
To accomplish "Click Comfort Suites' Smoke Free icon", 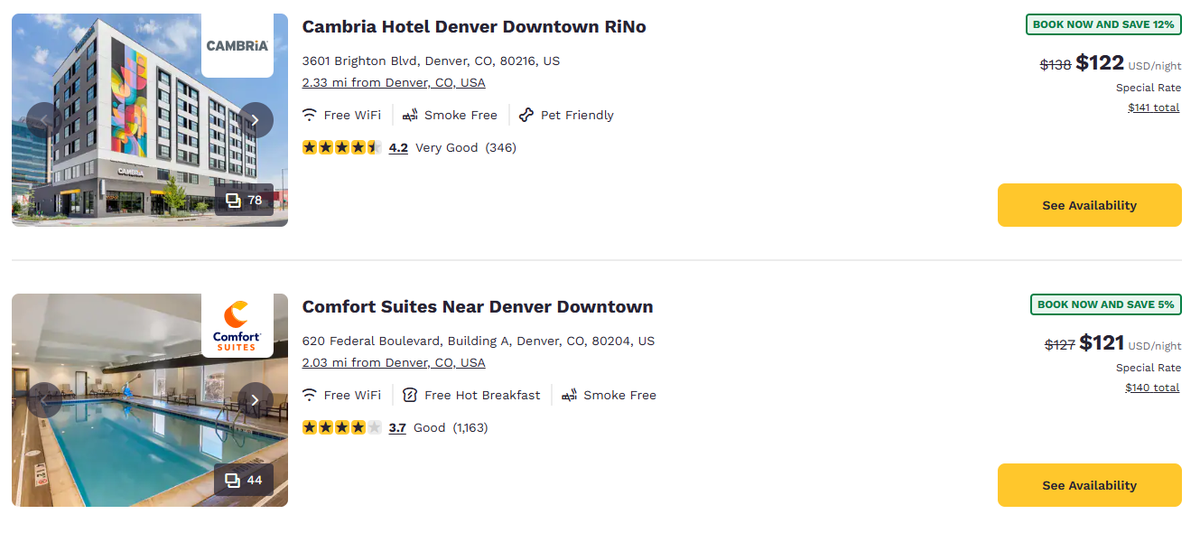I will 569,395.
